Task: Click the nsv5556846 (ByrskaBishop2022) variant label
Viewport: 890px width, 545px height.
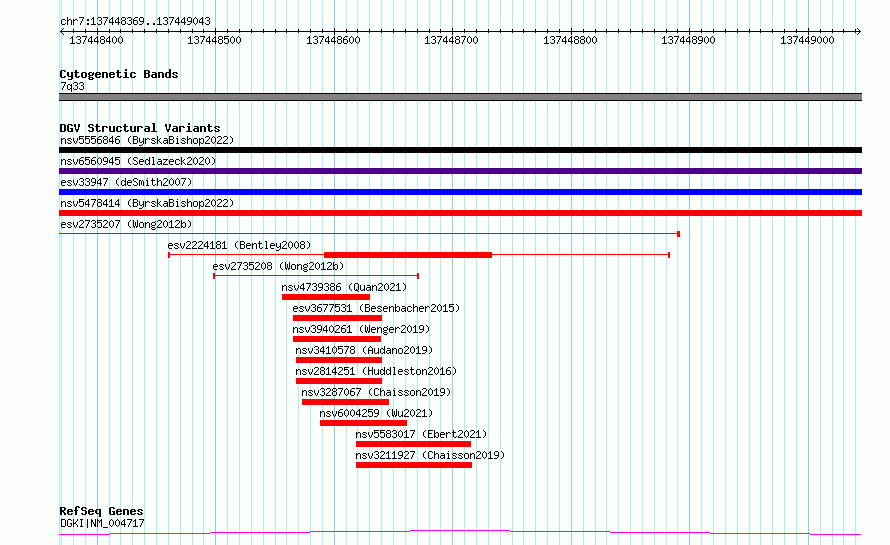Action: (147, 140)
